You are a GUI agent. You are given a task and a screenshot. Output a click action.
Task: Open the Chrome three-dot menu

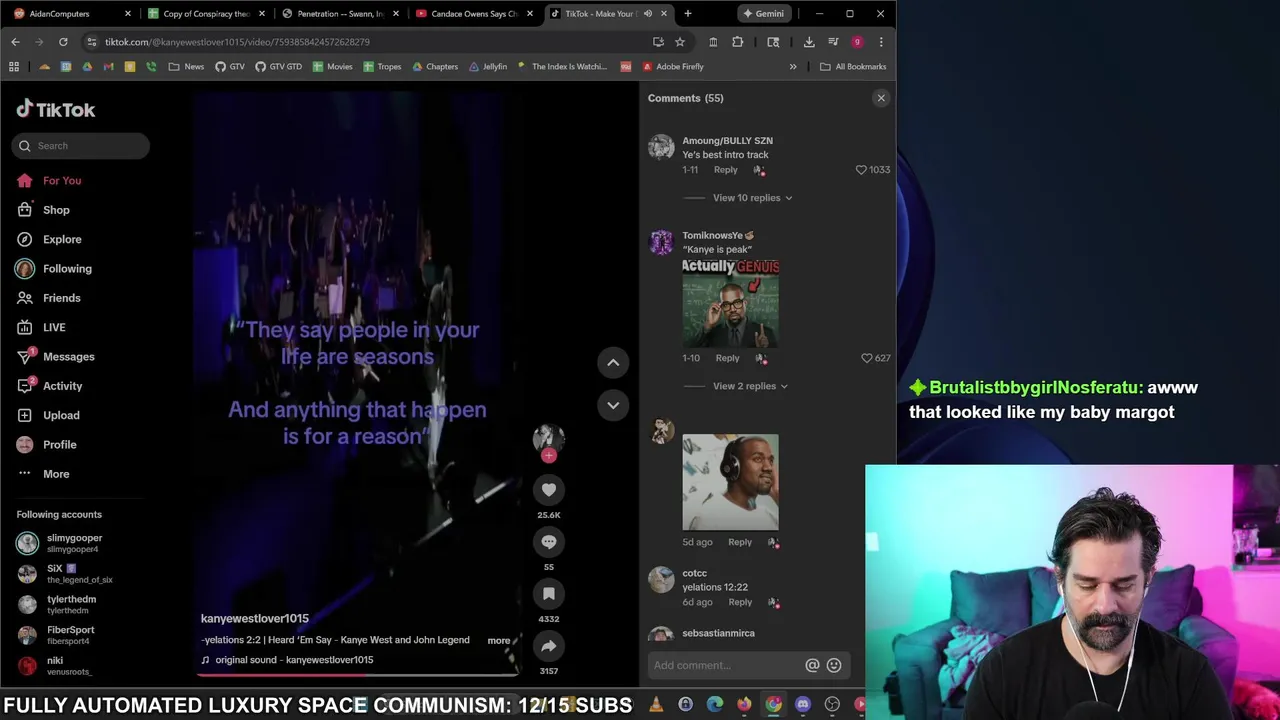pyautogui.click(x=881, y=42)
